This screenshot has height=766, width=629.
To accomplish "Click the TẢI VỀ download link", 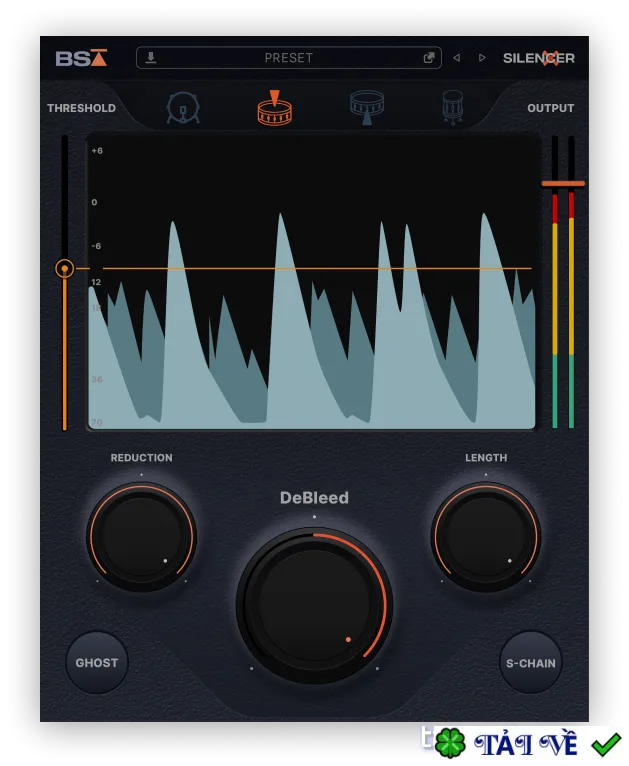I will pos(525,745).
